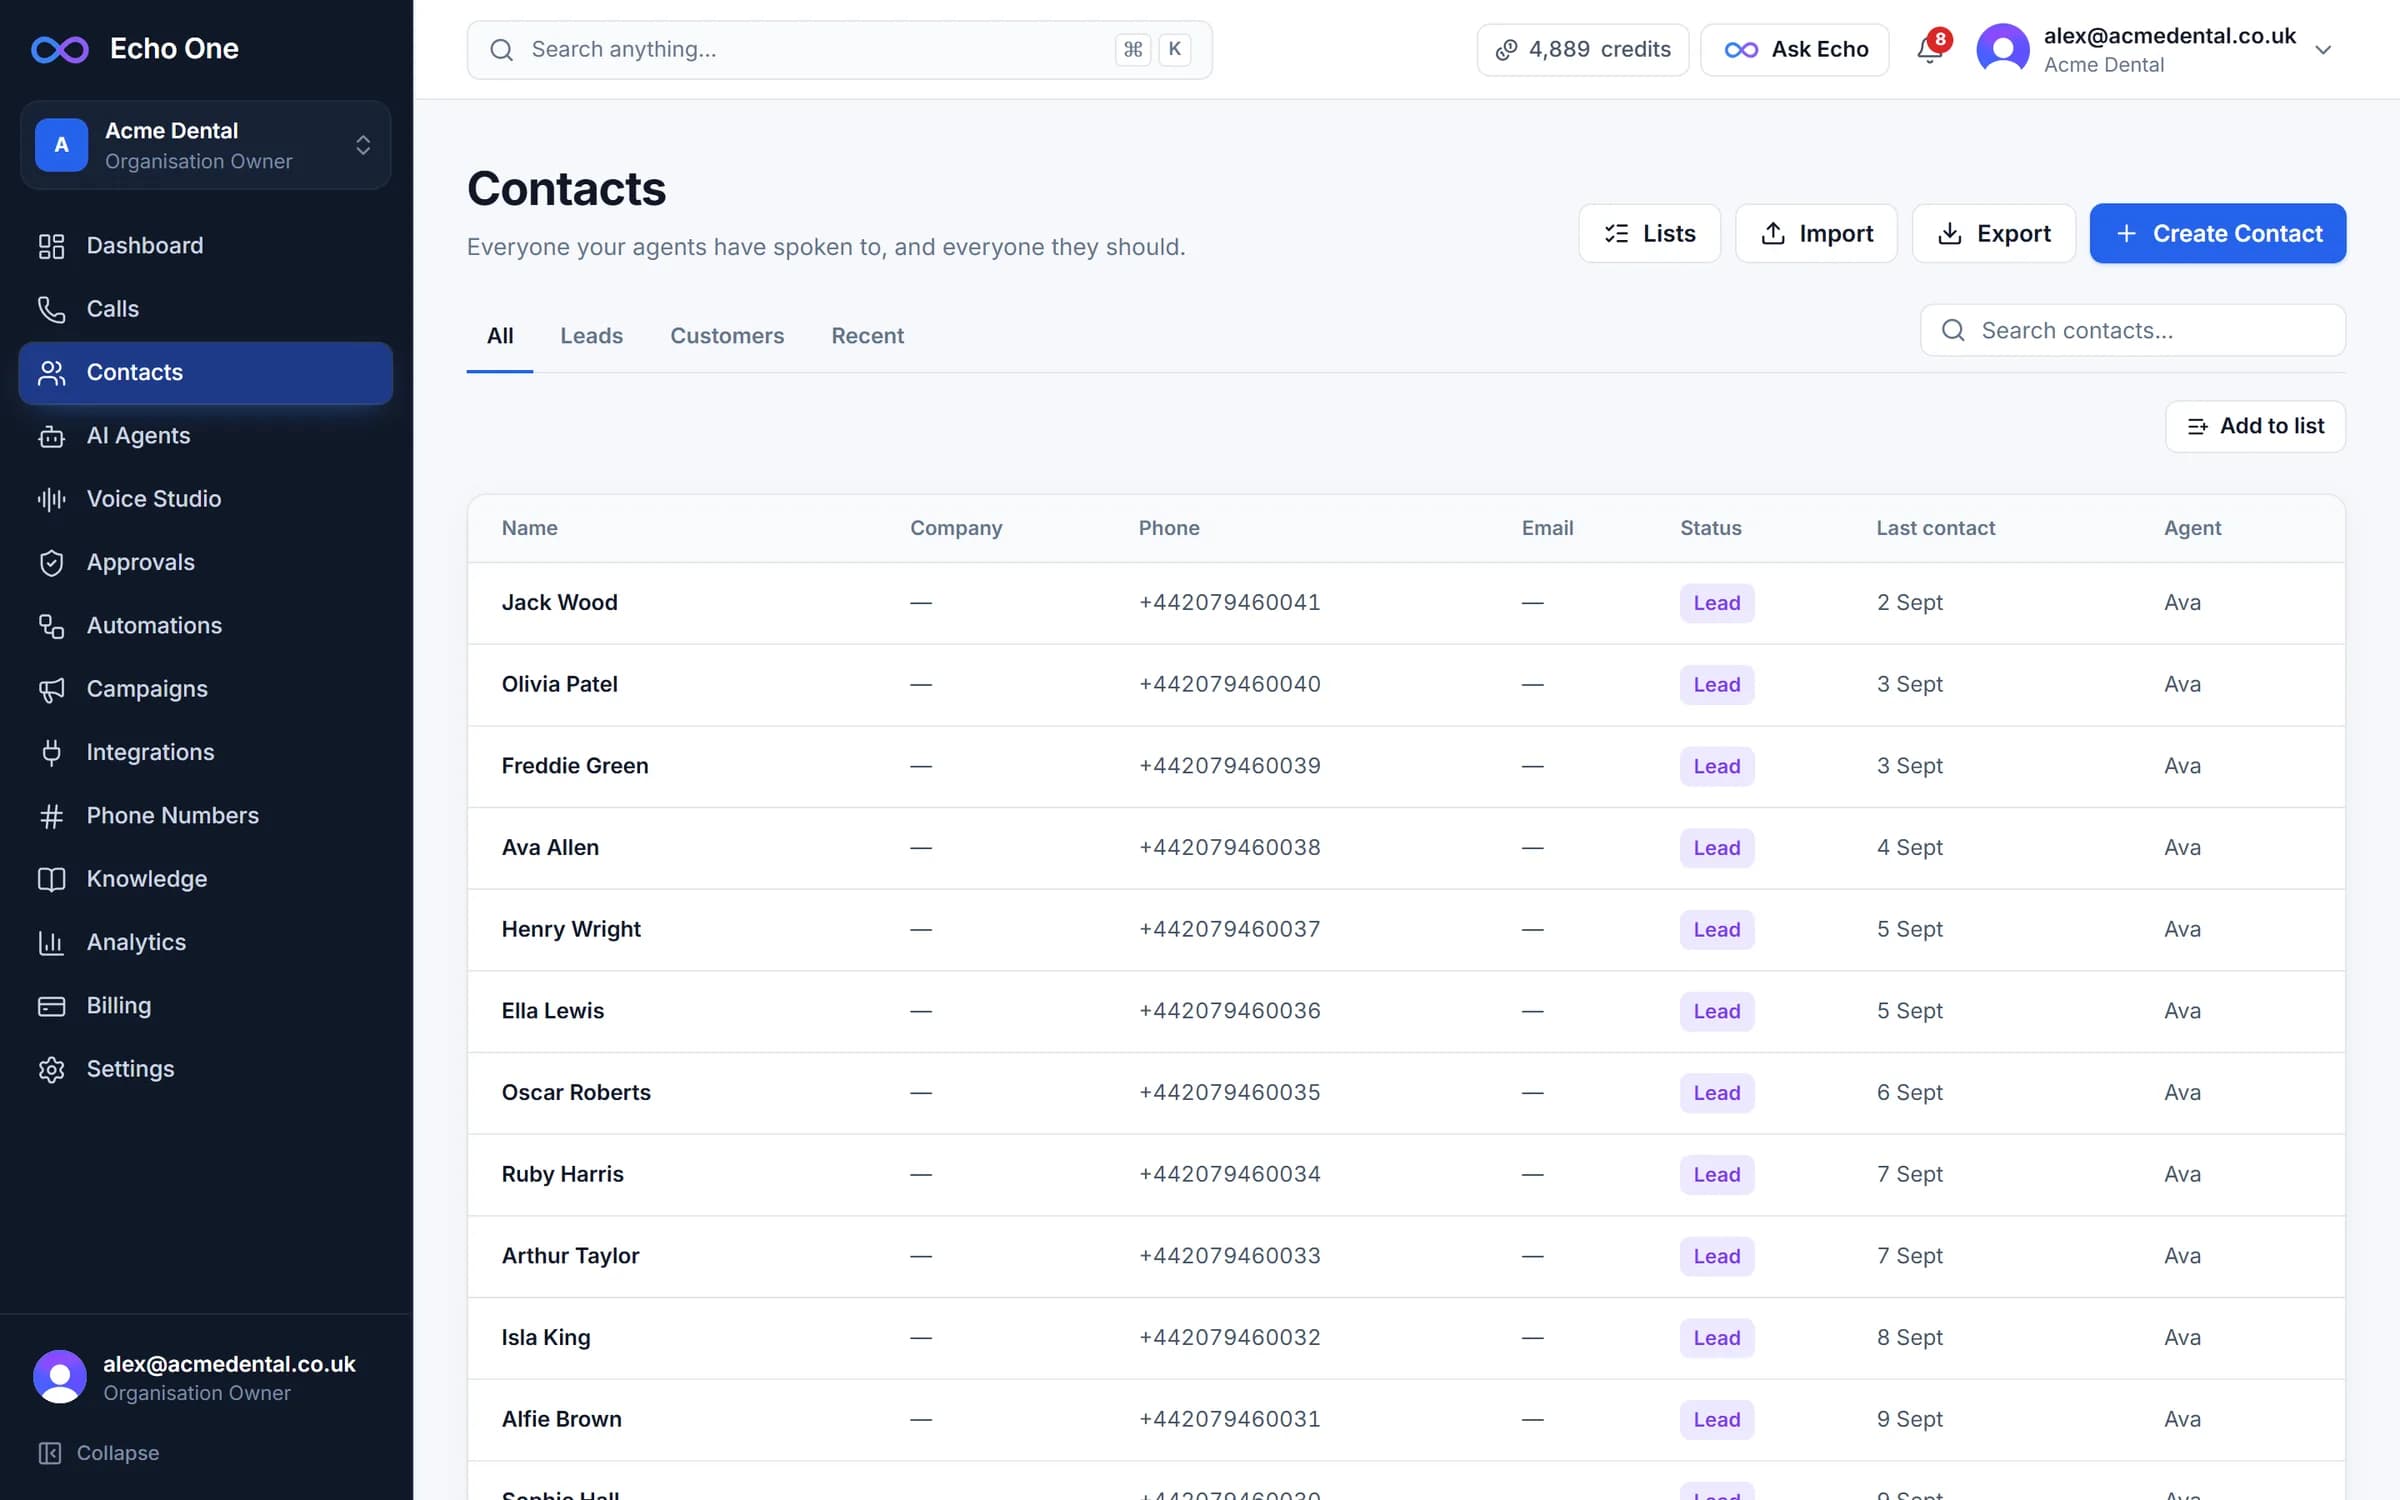Click the Create Contact button
This screenshot has width=2400, height=1500.
click(2217, 233)
